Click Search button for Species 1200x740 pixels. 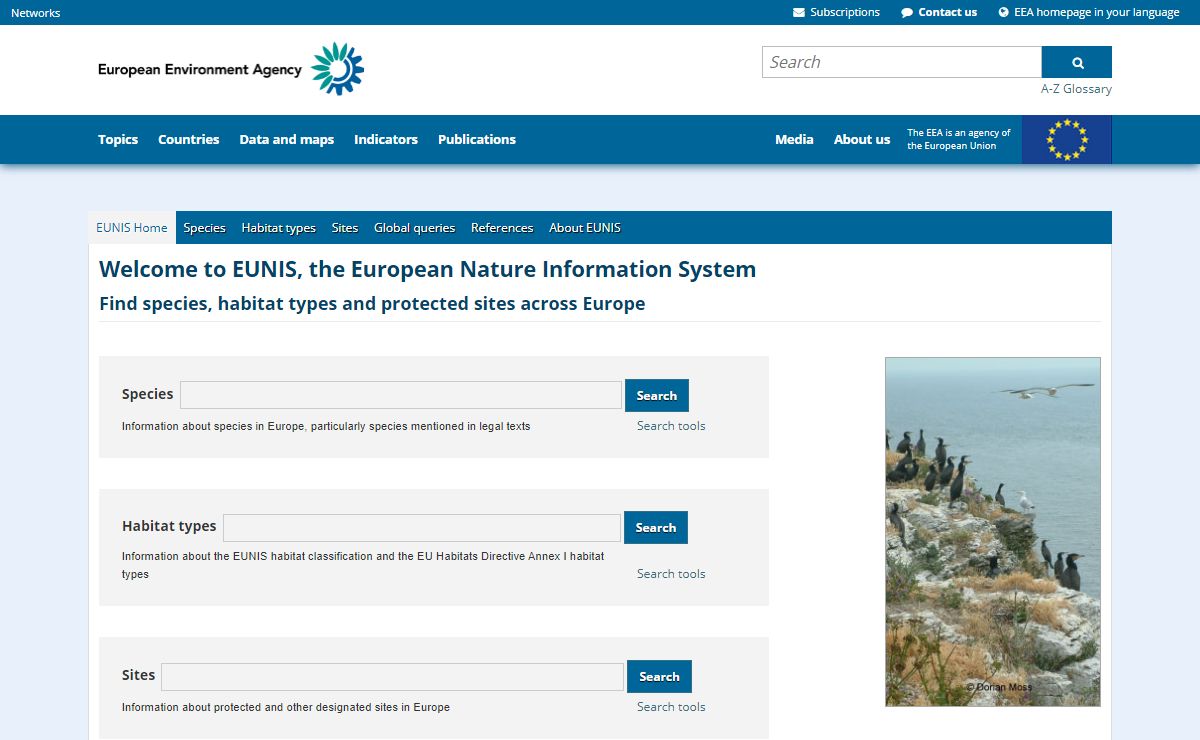(657, 396)
